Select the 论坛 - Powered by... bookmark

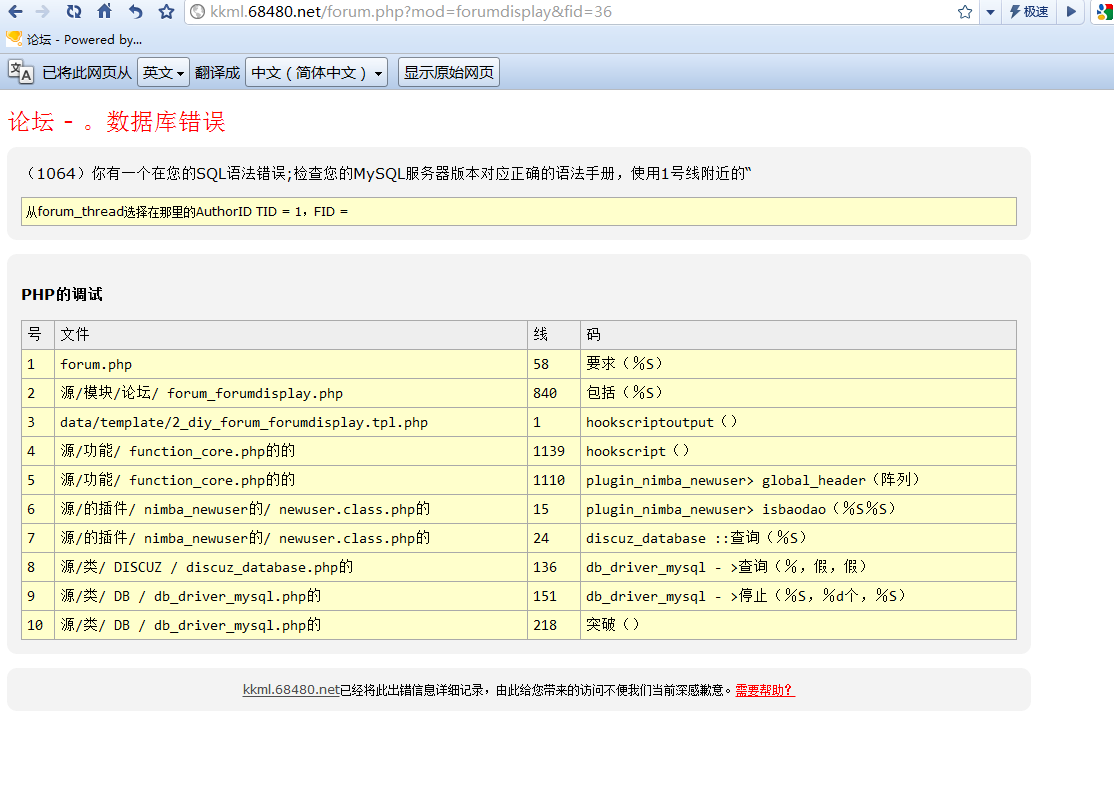[x=74, y=40]
